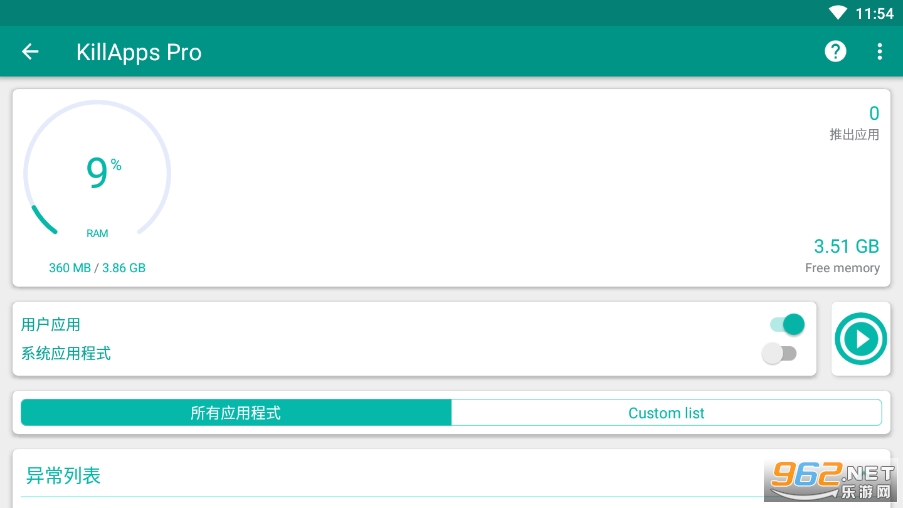Viewport: 903px width, 508px height.
Task: Switch to the Custom list tab
Action: point(666,413)
